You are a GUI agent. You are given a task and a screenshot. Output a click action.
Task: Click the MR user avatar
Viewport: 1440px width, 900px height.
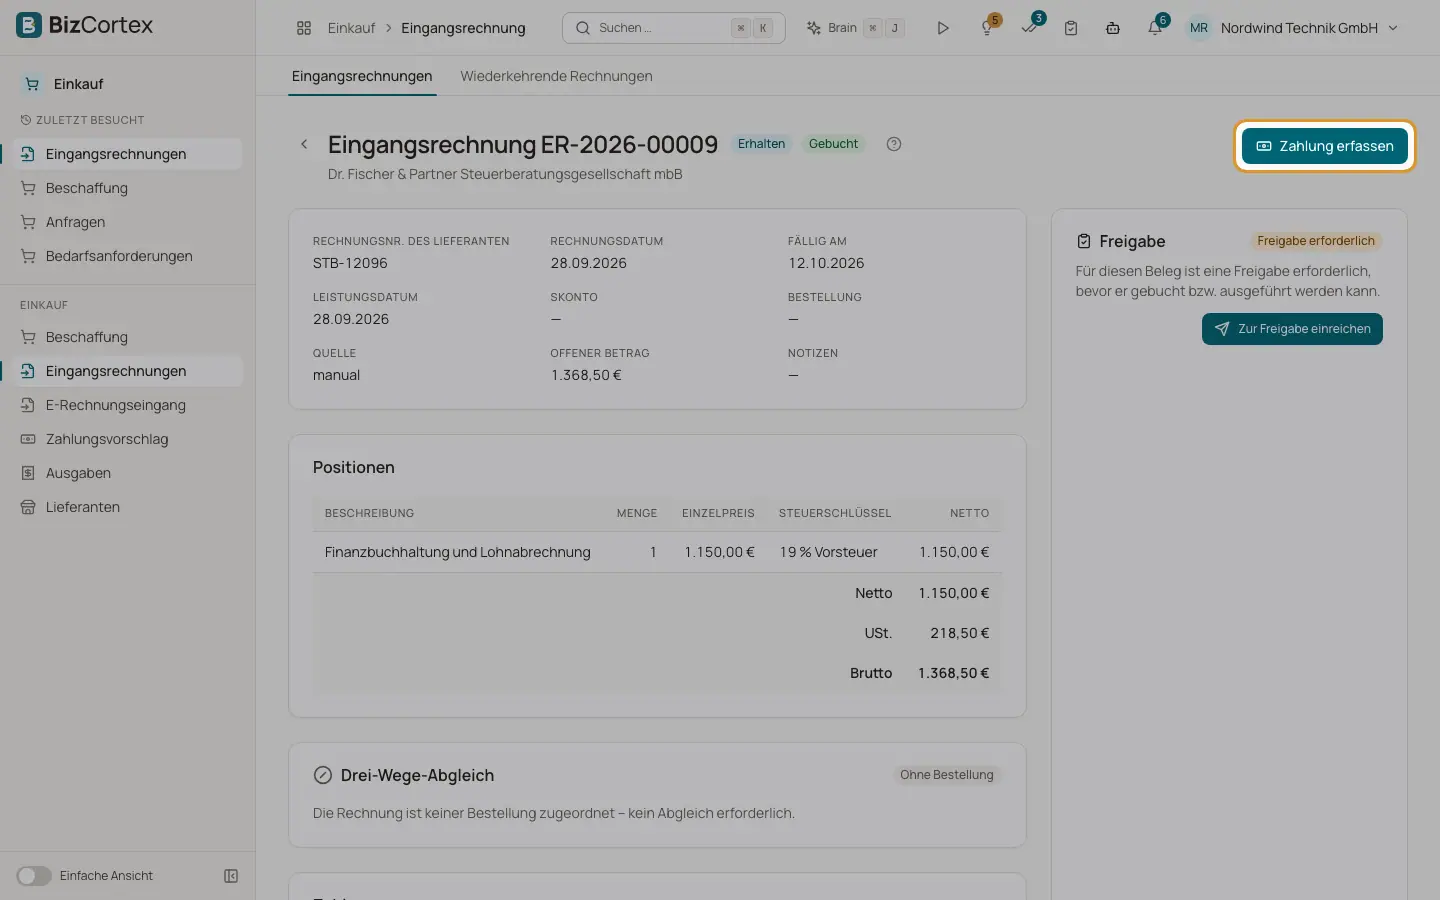click(x=1199, y=28)
